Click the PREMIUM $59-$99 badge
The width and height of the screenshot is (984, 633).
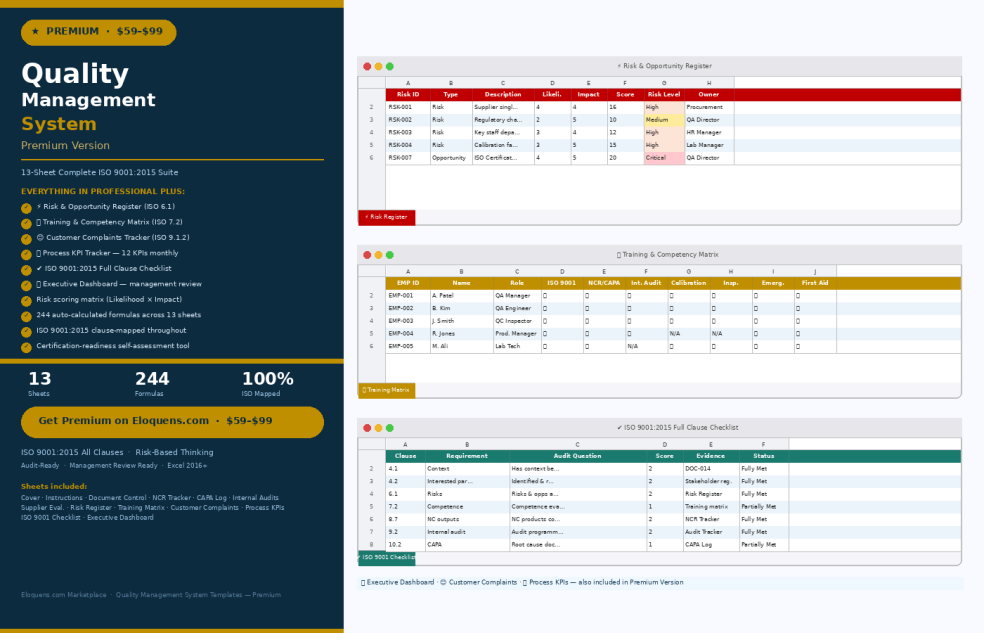pyautogui.click(x=99, y=32)
